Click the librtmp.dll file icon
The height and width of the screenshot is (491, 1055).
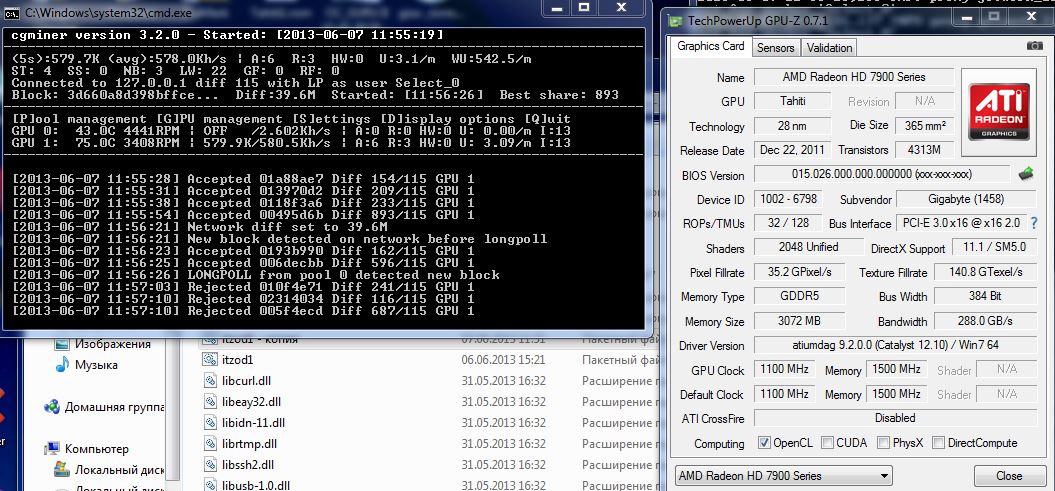210,444
